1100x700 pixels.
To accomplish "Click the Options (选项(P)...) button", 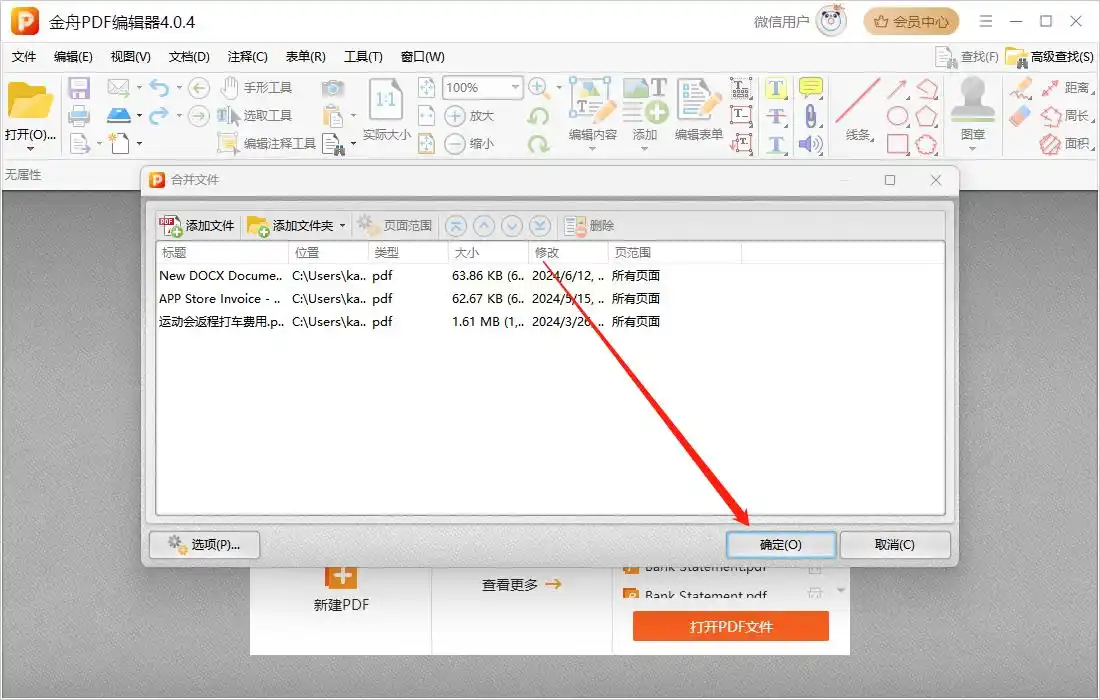I will pyautogui.click(x=204, y=544).
